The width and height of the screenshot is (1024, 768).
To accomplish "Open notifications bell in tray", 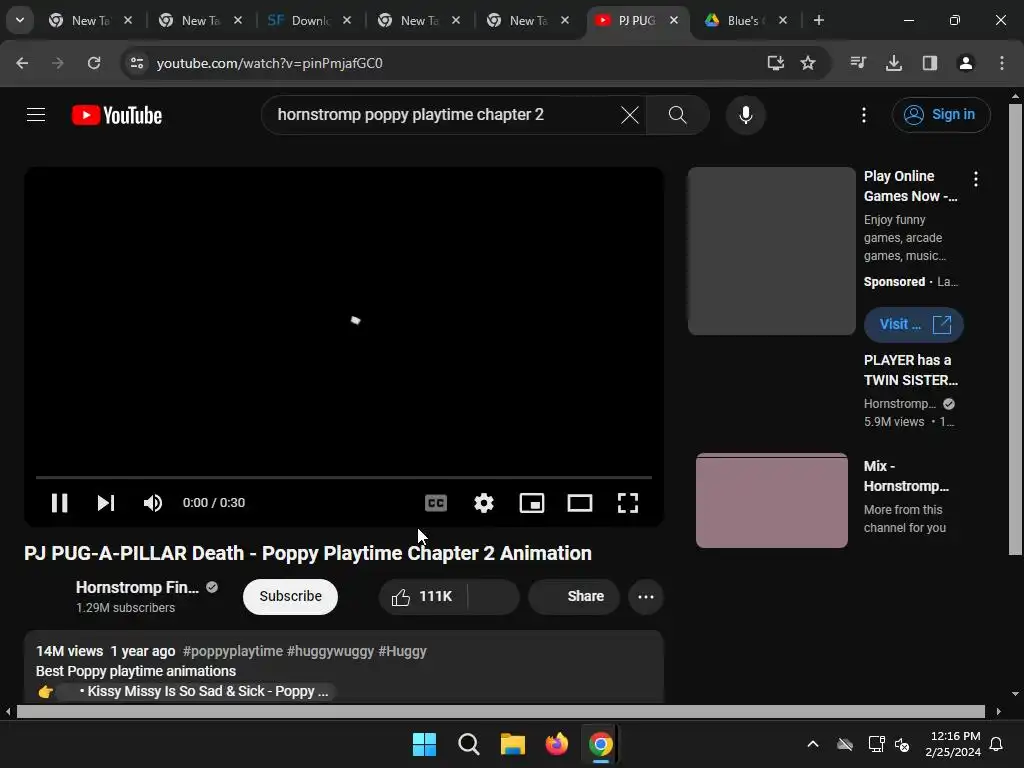I will [996, 744].
